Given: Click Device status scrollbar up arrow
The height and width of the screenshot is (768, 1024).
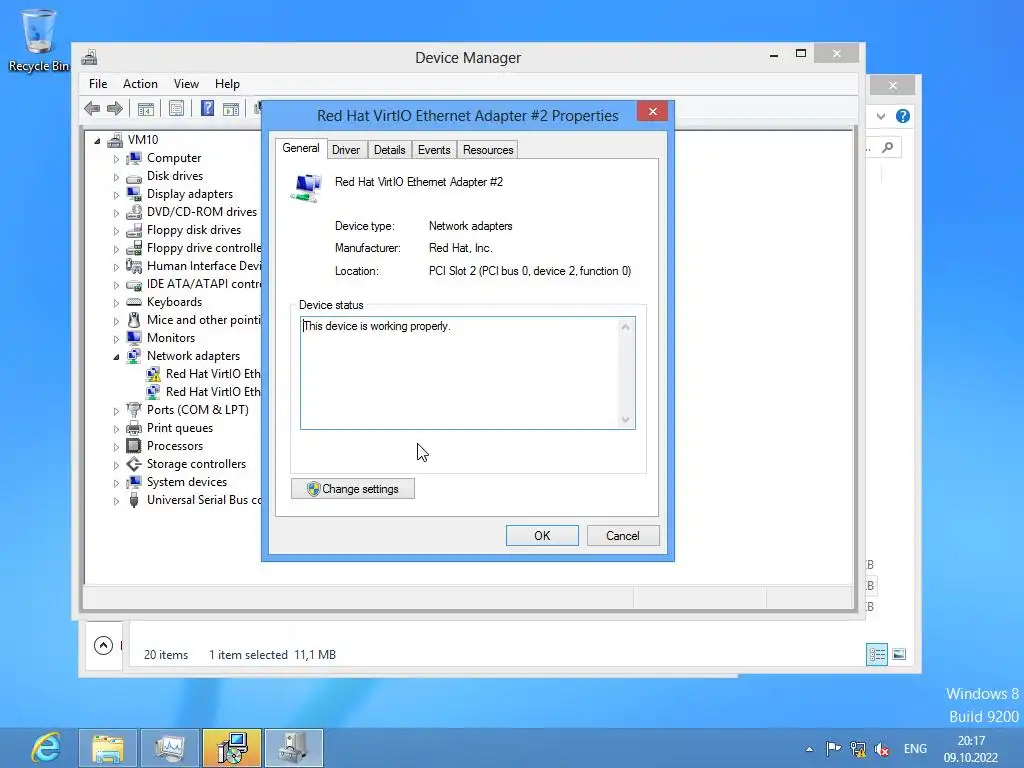Looking at the screenshot, I should 626,327.
